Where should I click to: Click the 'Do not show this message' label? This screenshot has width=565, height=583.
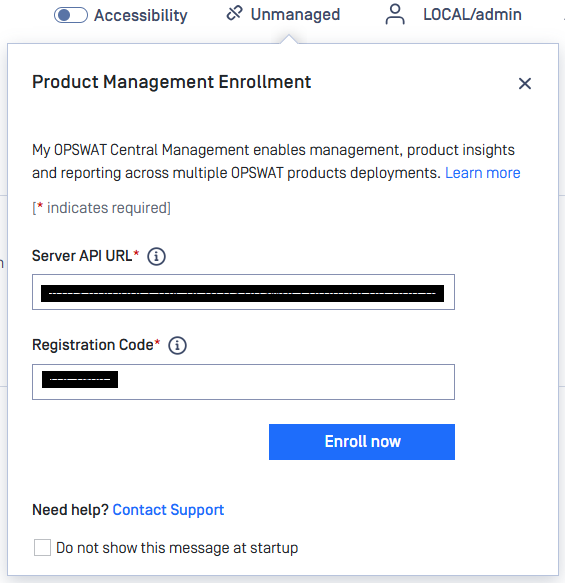click(177, 548)
